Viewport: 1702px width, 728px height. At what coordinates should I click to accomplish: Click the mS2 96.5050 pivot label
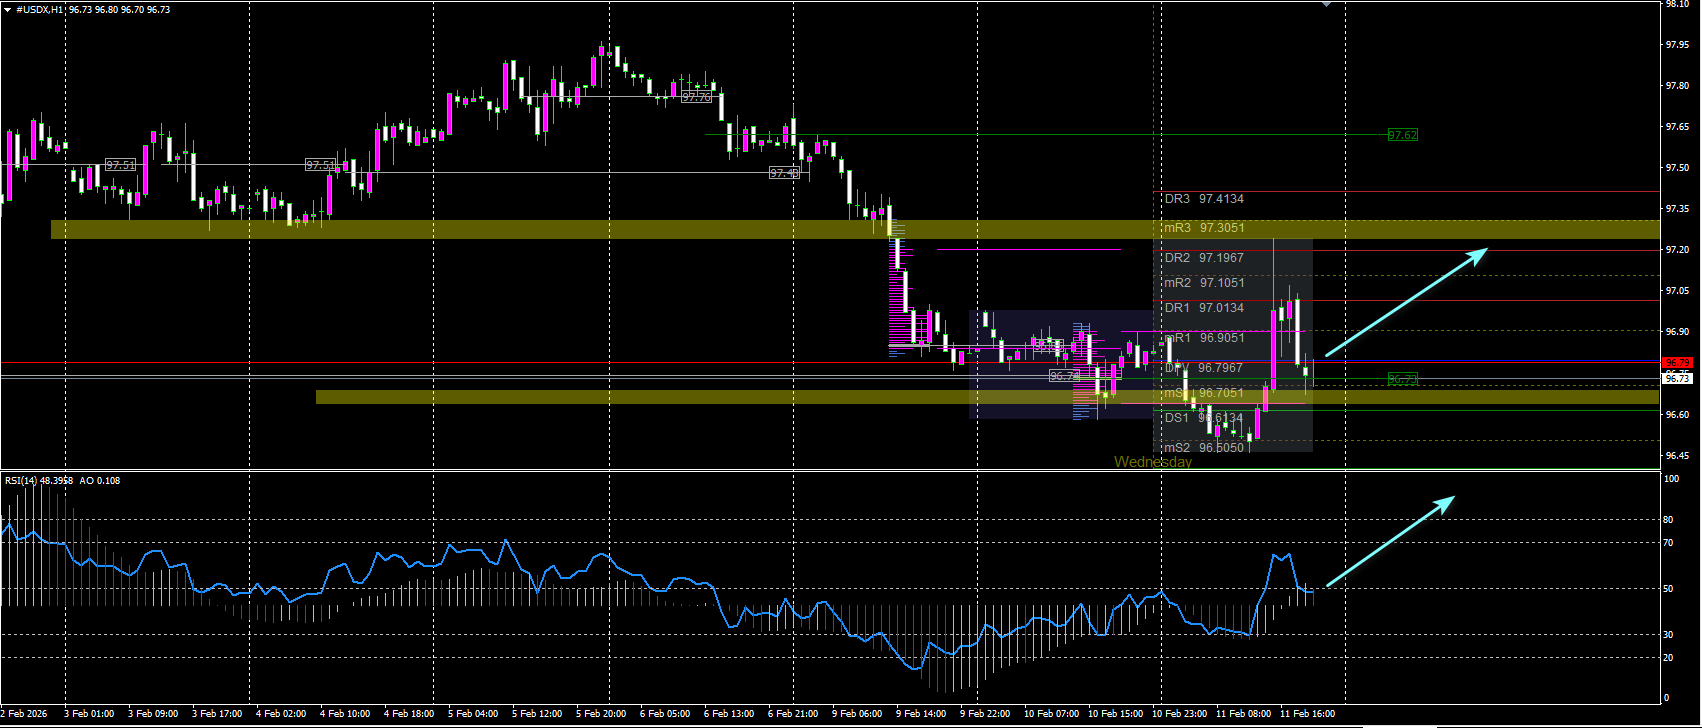pos(1204,448)
